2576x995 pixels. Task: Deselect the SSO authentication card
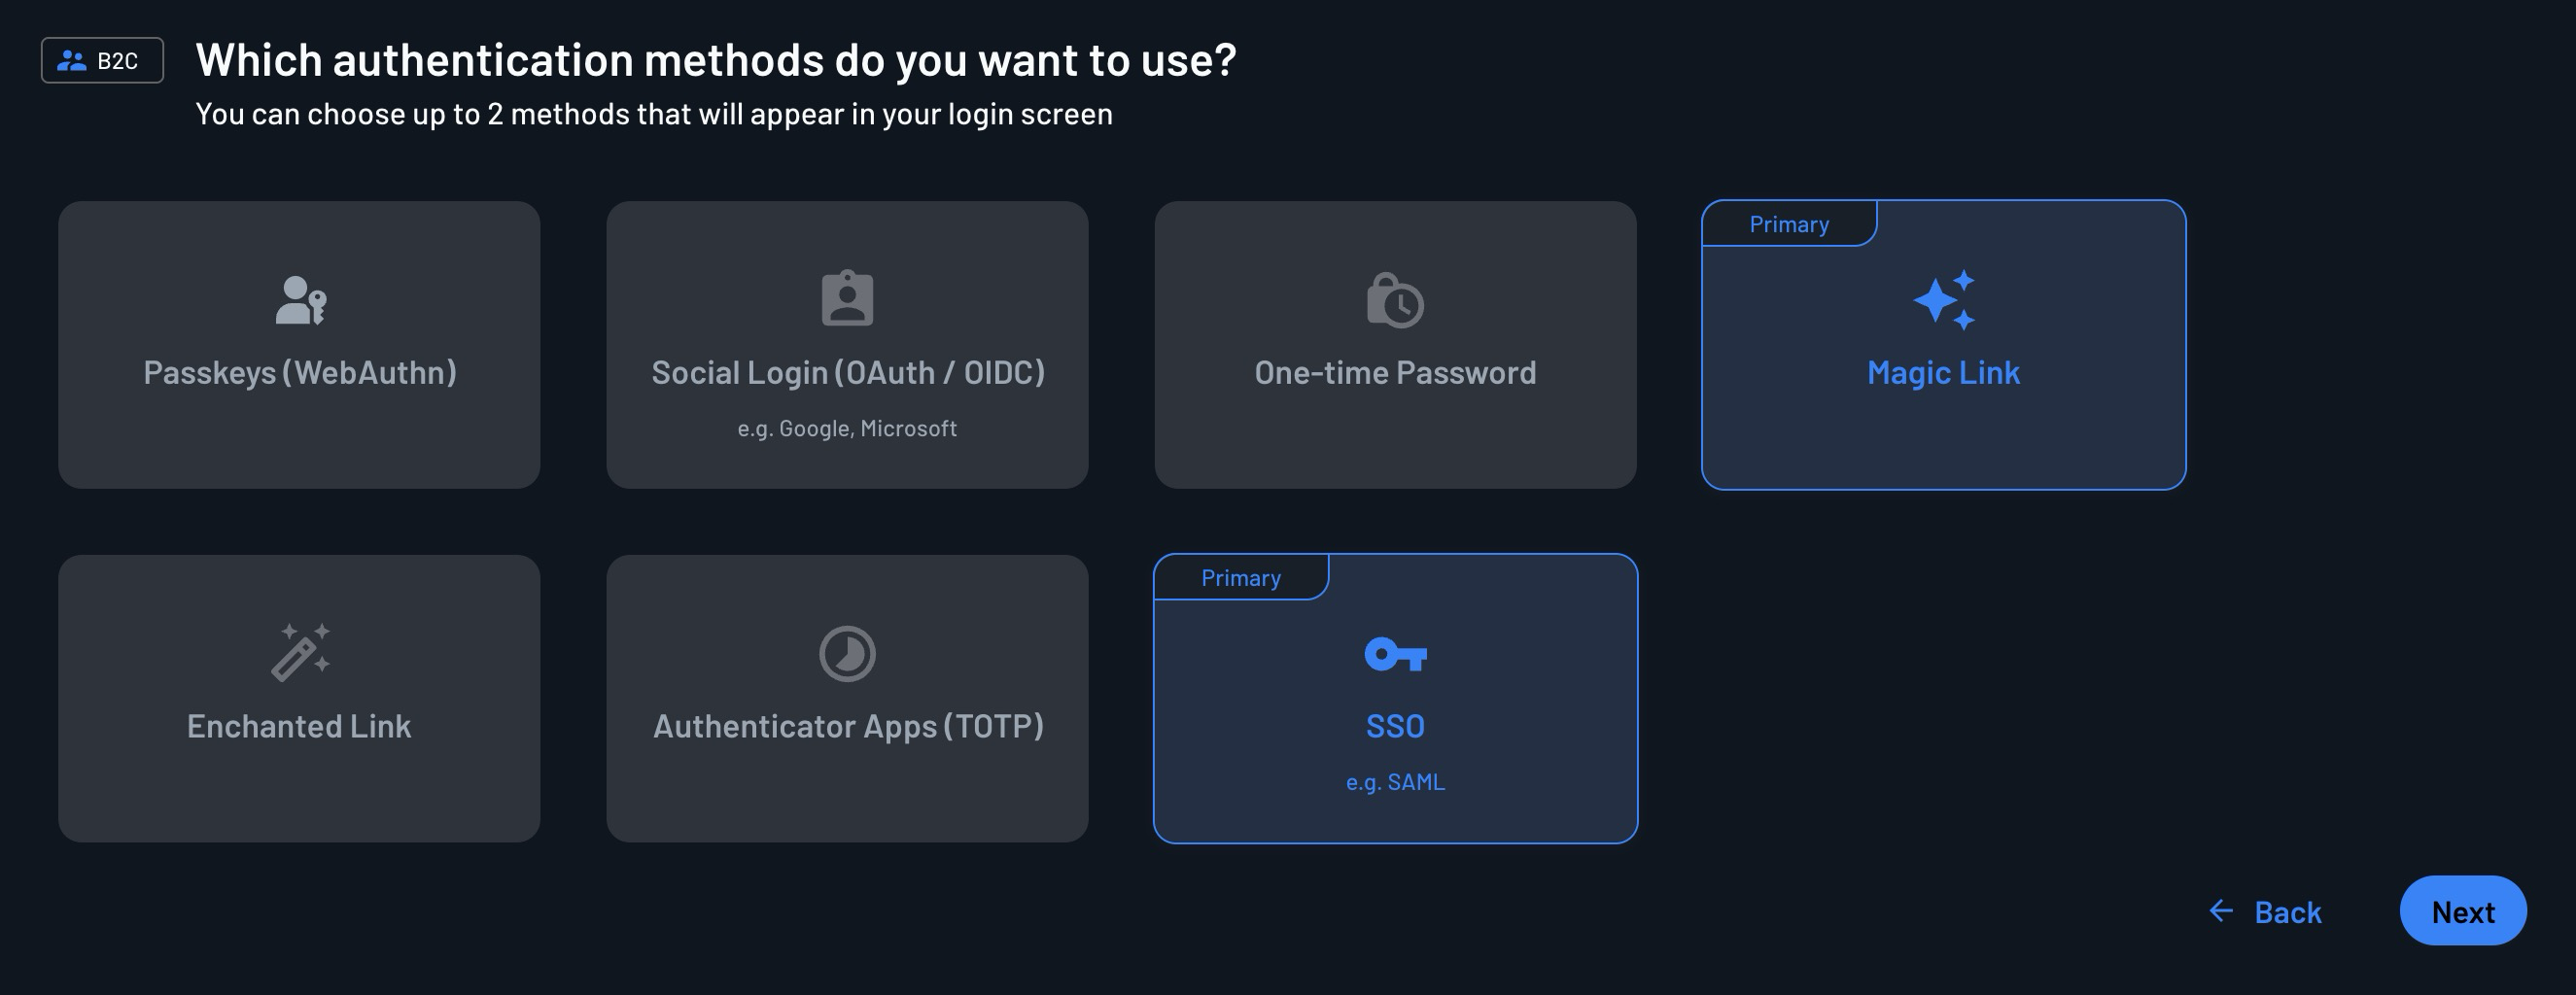coord(1395,699)
